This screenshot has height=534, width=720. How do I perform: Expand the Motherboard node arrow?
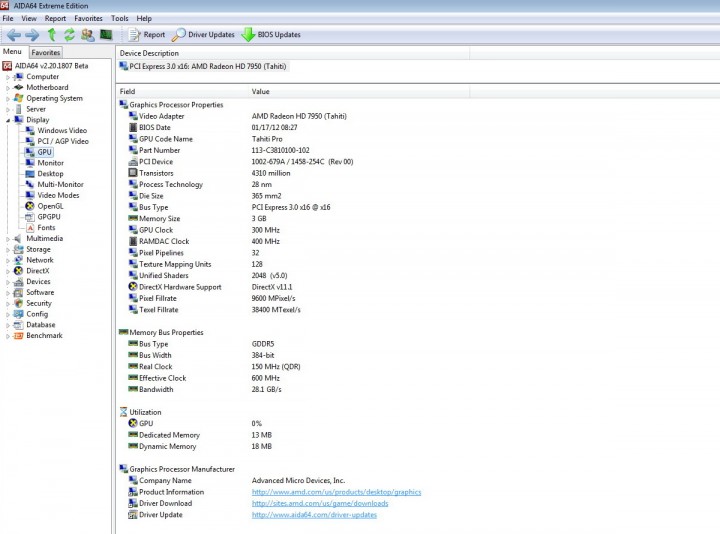click(8, 88)
